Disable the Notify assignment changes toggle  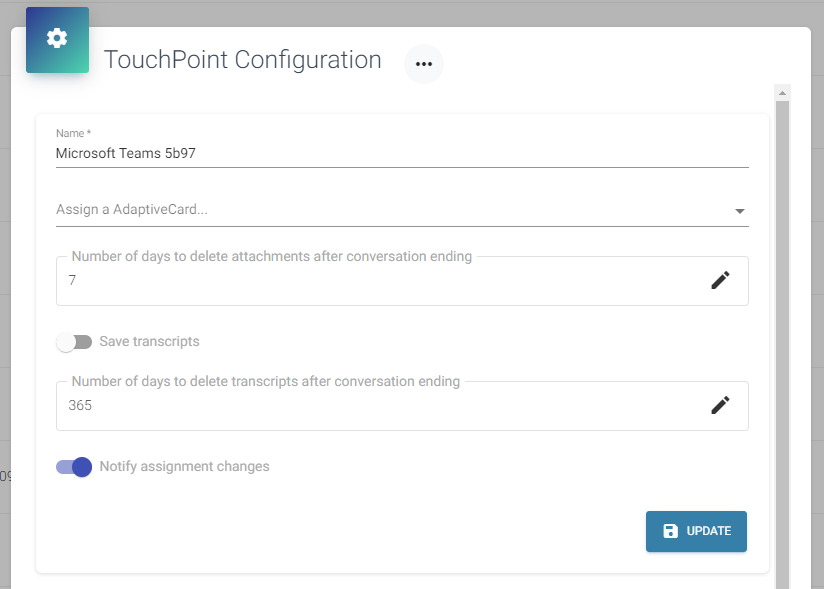pos(74,467)
